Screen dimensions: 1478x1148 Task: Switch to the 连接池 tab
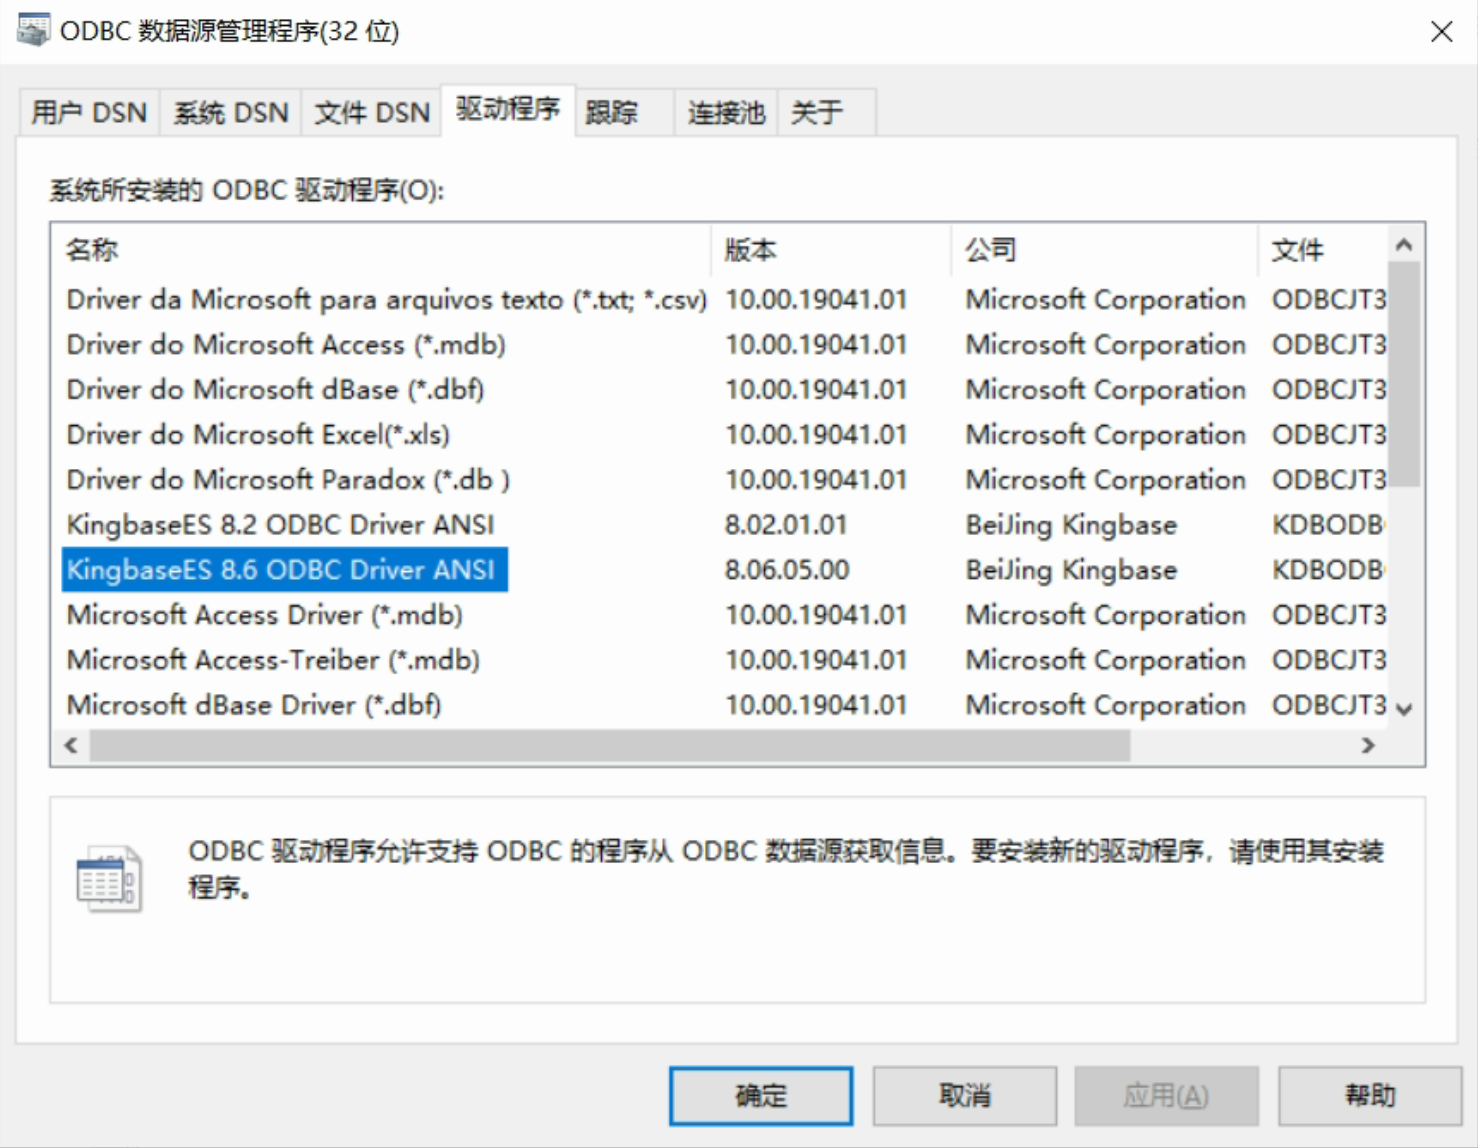[726, 112]
